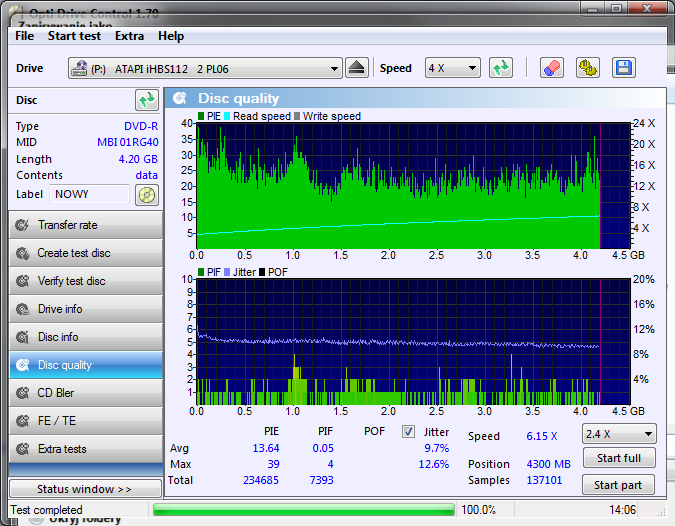The width and height of the screenshot is (675, 526).
Task: Click the Jitter max value 12.6%
Action: (434, 464)
